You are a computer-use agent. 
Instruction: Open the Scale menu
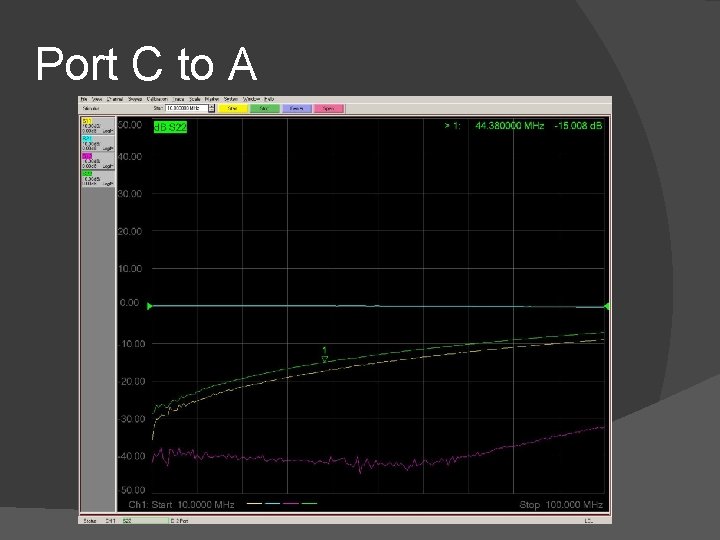(195, 99)
